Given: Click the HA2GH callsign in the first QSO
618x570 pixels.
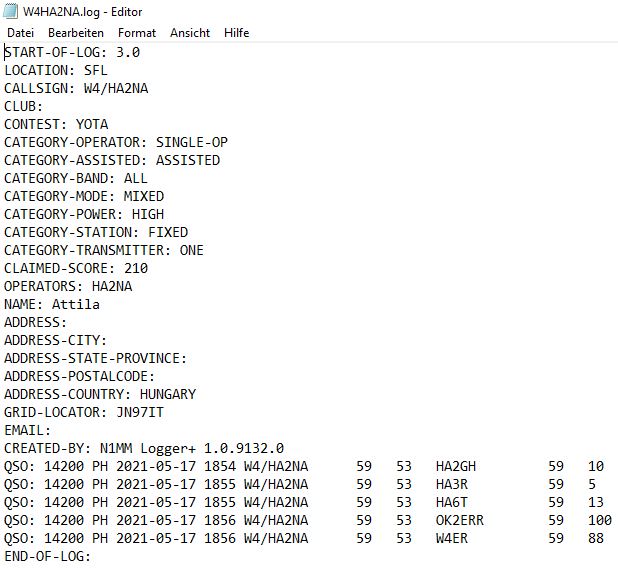Looking at the screenshot, I should point(456,466).
